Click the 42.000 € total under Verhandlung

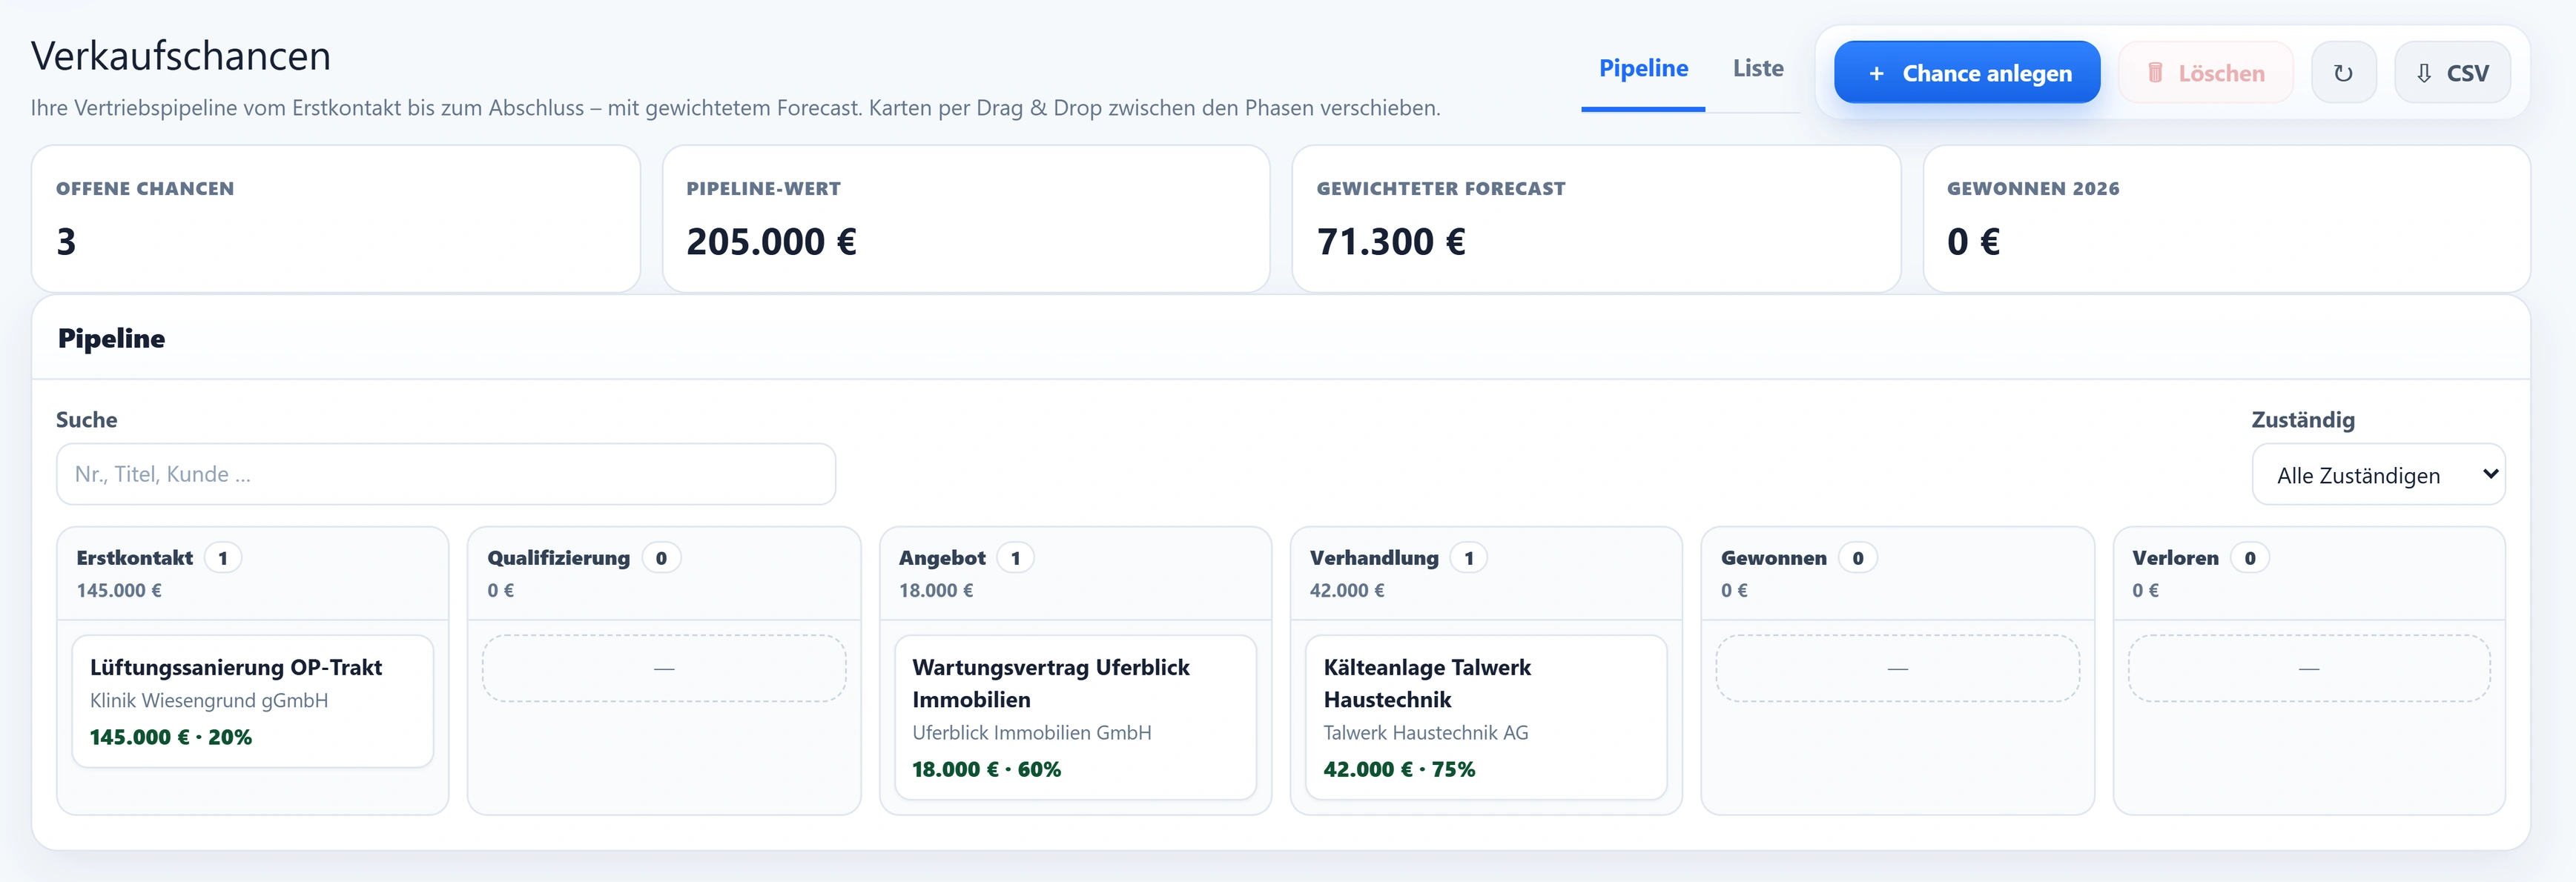click(x=1347, y=591)
